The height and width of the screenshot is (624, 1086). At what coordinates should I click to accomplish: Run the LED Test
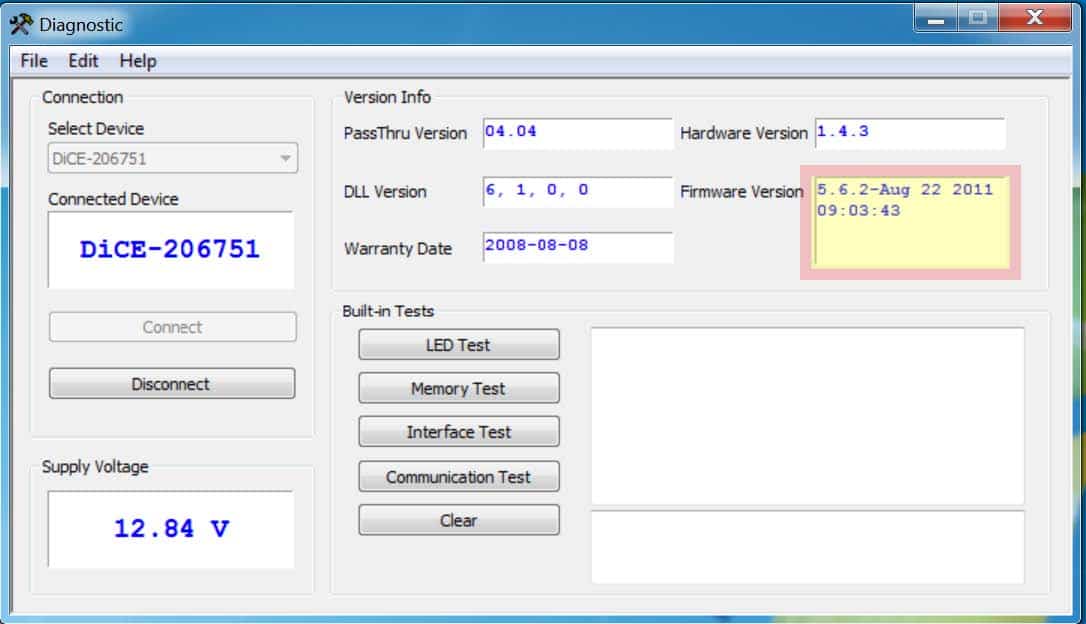coord(459,345)
